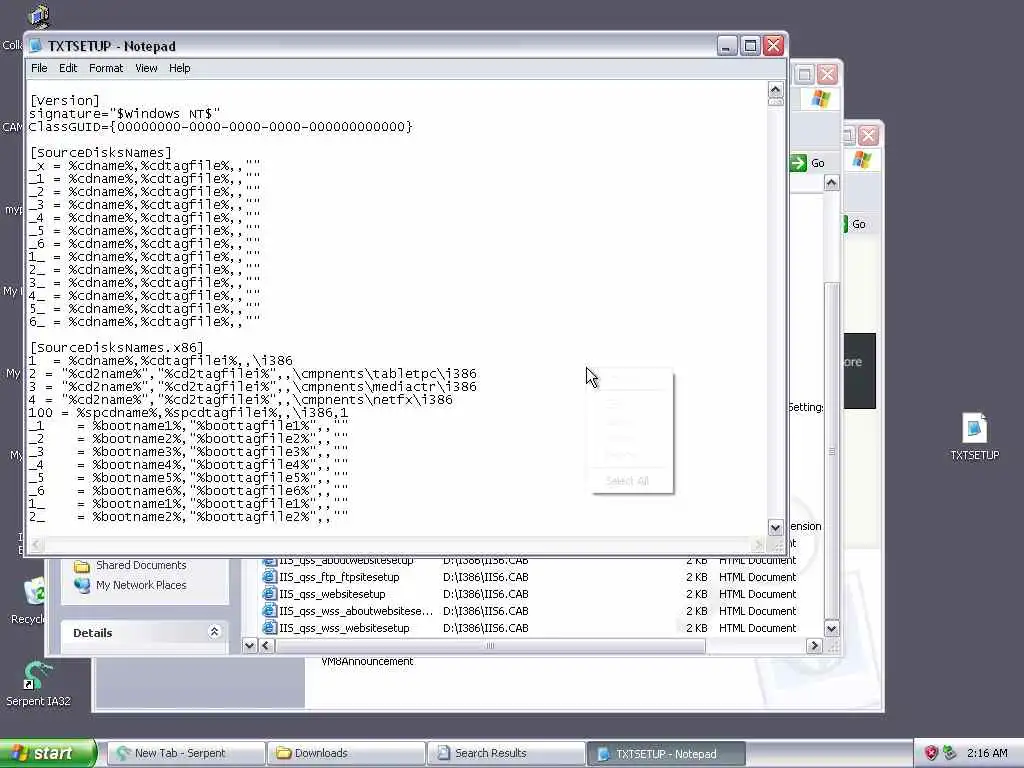Click the IIS_qss_ftp_ftpsitesetup file name

(339, 577)
